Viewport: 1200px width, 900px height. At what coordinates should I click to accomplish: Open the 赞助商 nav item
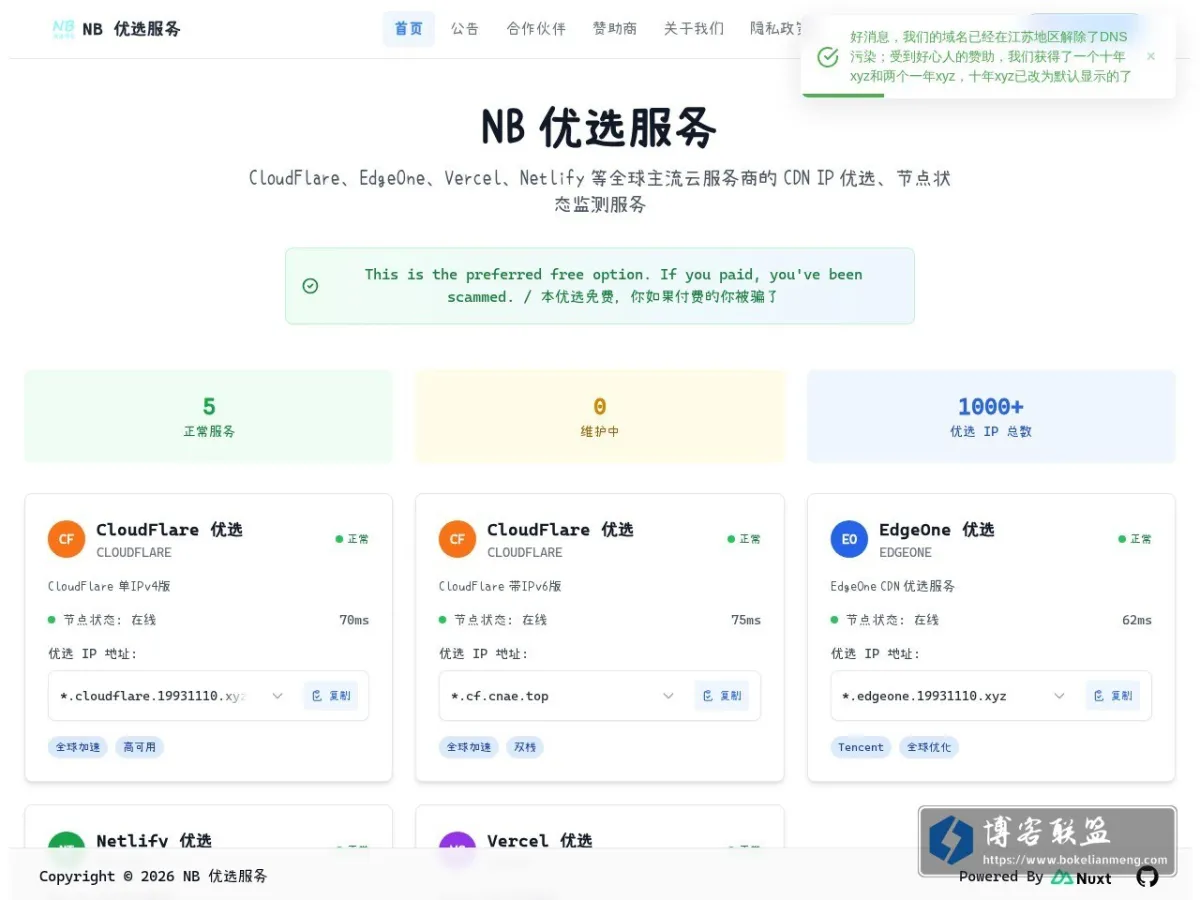pos(615,29)
